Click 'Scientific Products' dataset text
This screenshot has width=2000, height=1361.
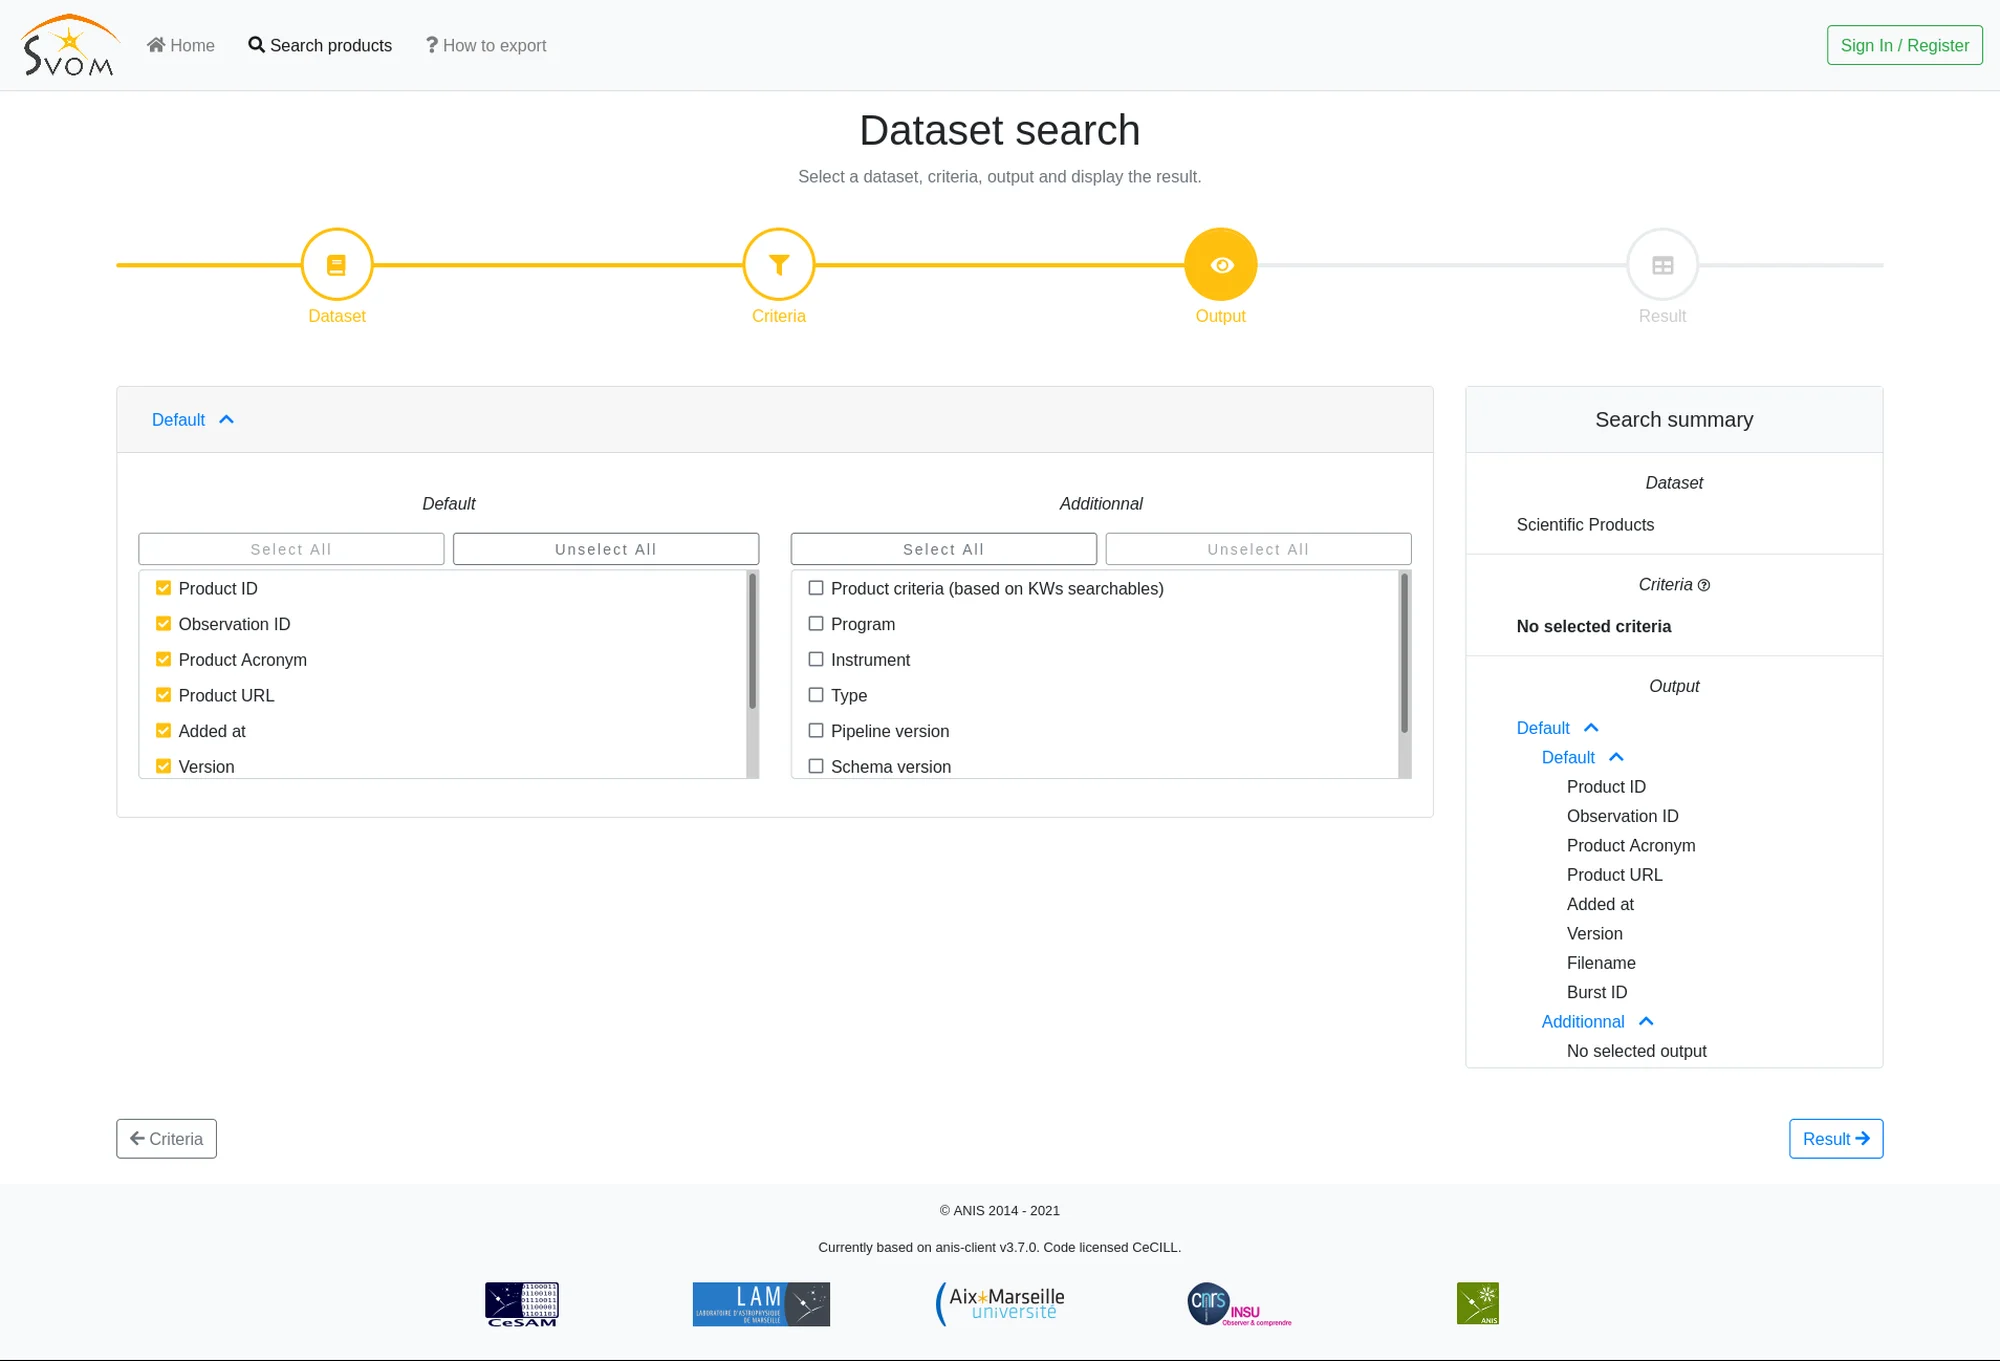click(1585, 525)
